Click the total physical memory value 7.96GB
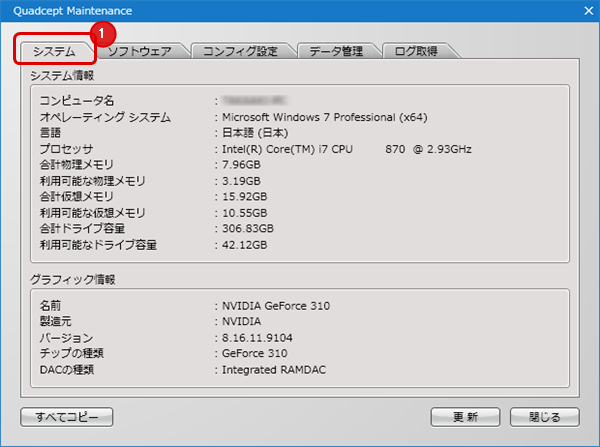This screenshot has width=600, height=447. [241, 165]
